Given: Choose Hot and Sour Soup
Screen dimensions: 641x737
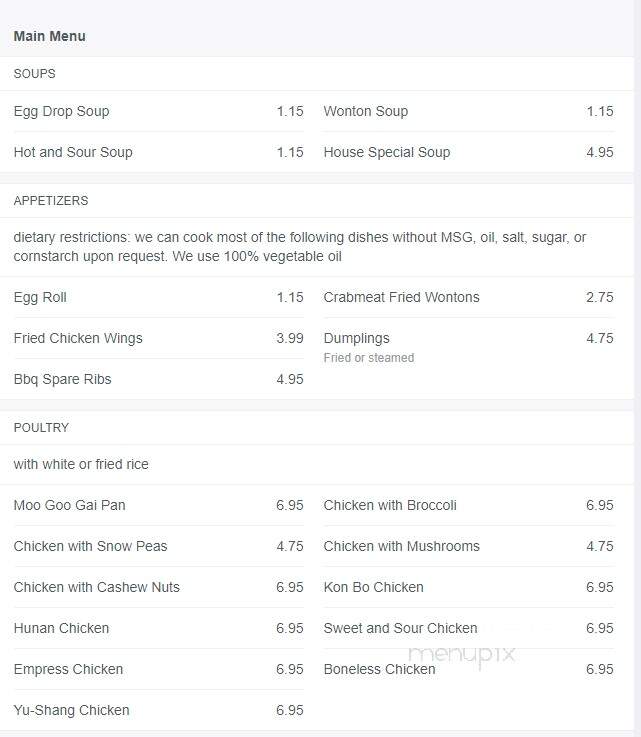Looking at the screenshot, I should pyautogui.click(x=158, y=152).
